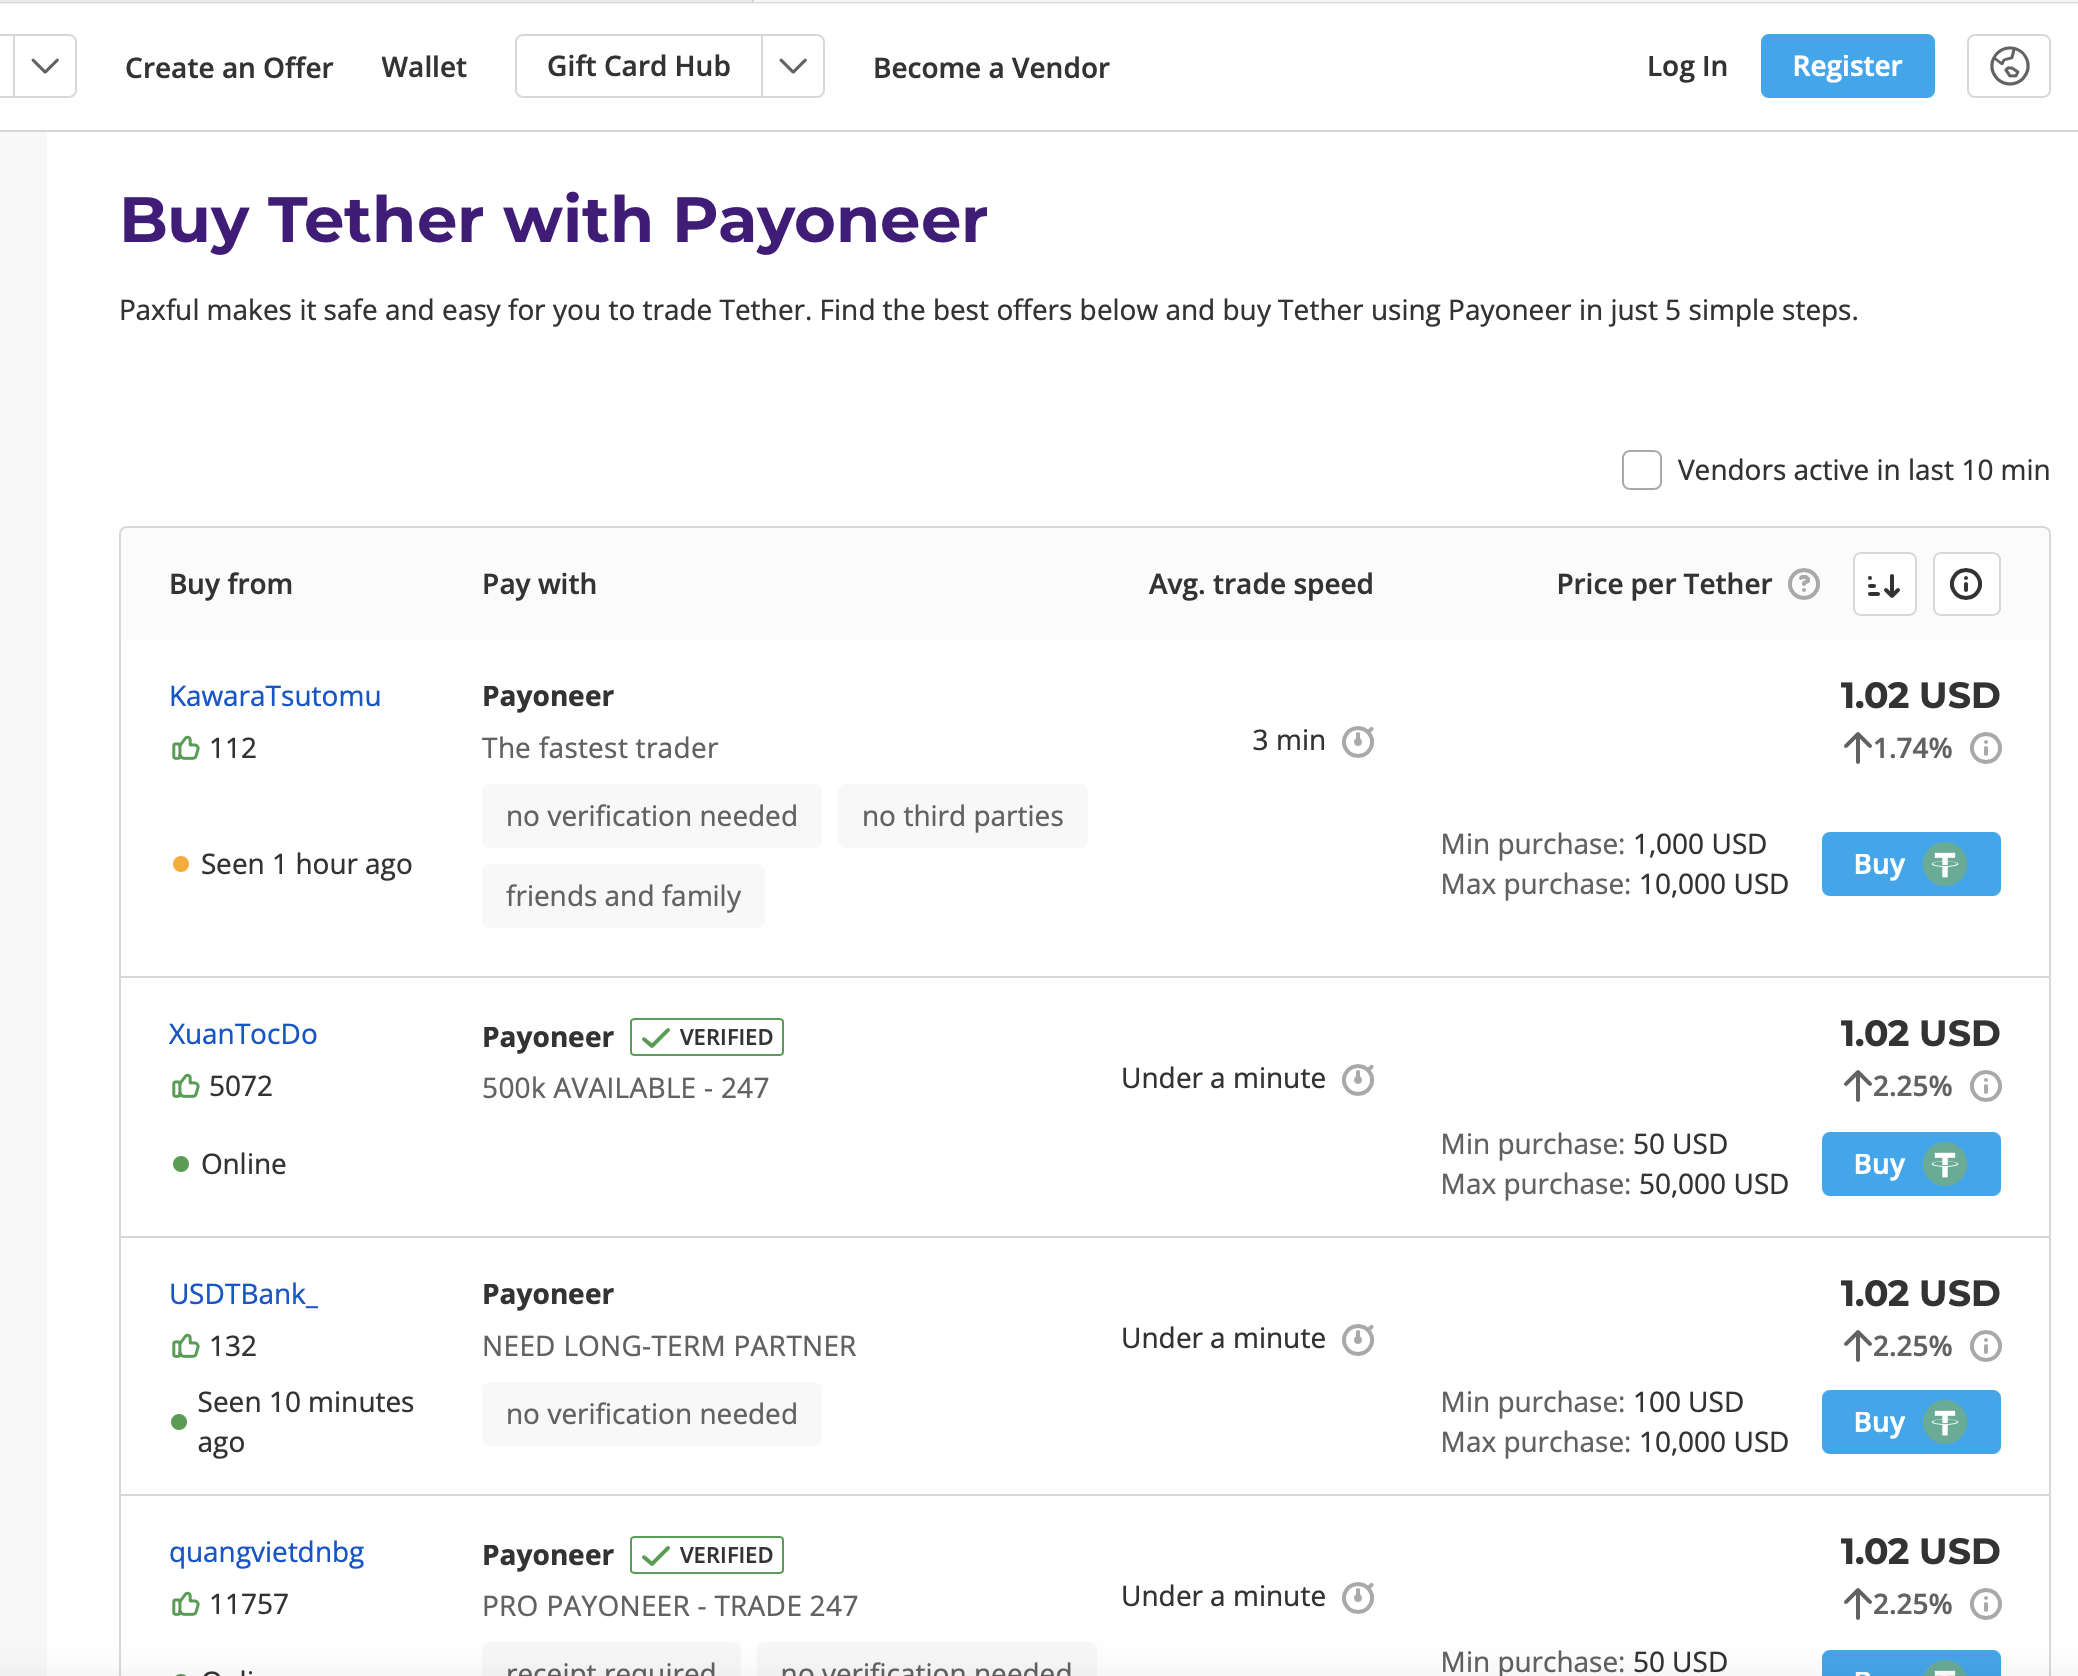
Task: Click 'Max purchase: 50,000 USD' text
Action: point(1614,1184)
